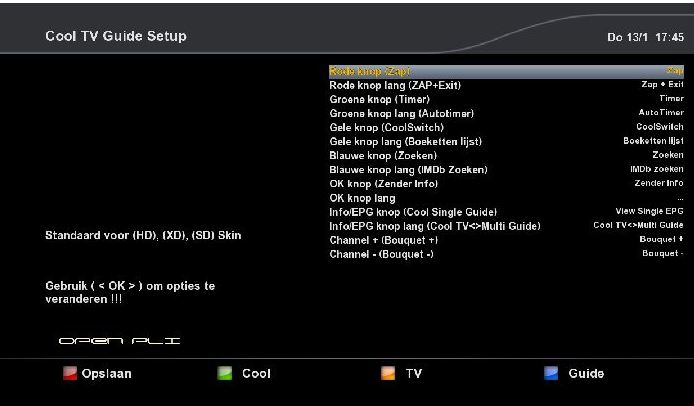The height and width of the screenshot is (406, 694).
Task: Click the date and time Do 13/1 17:45
Action: point(645,37)
